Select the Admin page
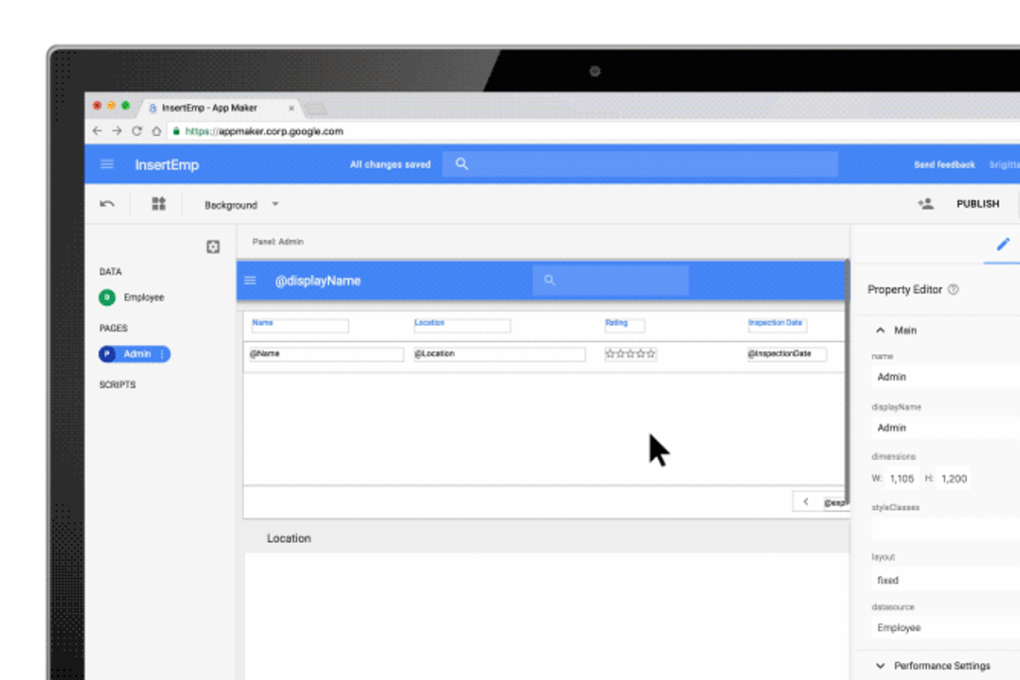Image resolution: width=1020 pixels, height=680 pixels. [x=134, y=354]
